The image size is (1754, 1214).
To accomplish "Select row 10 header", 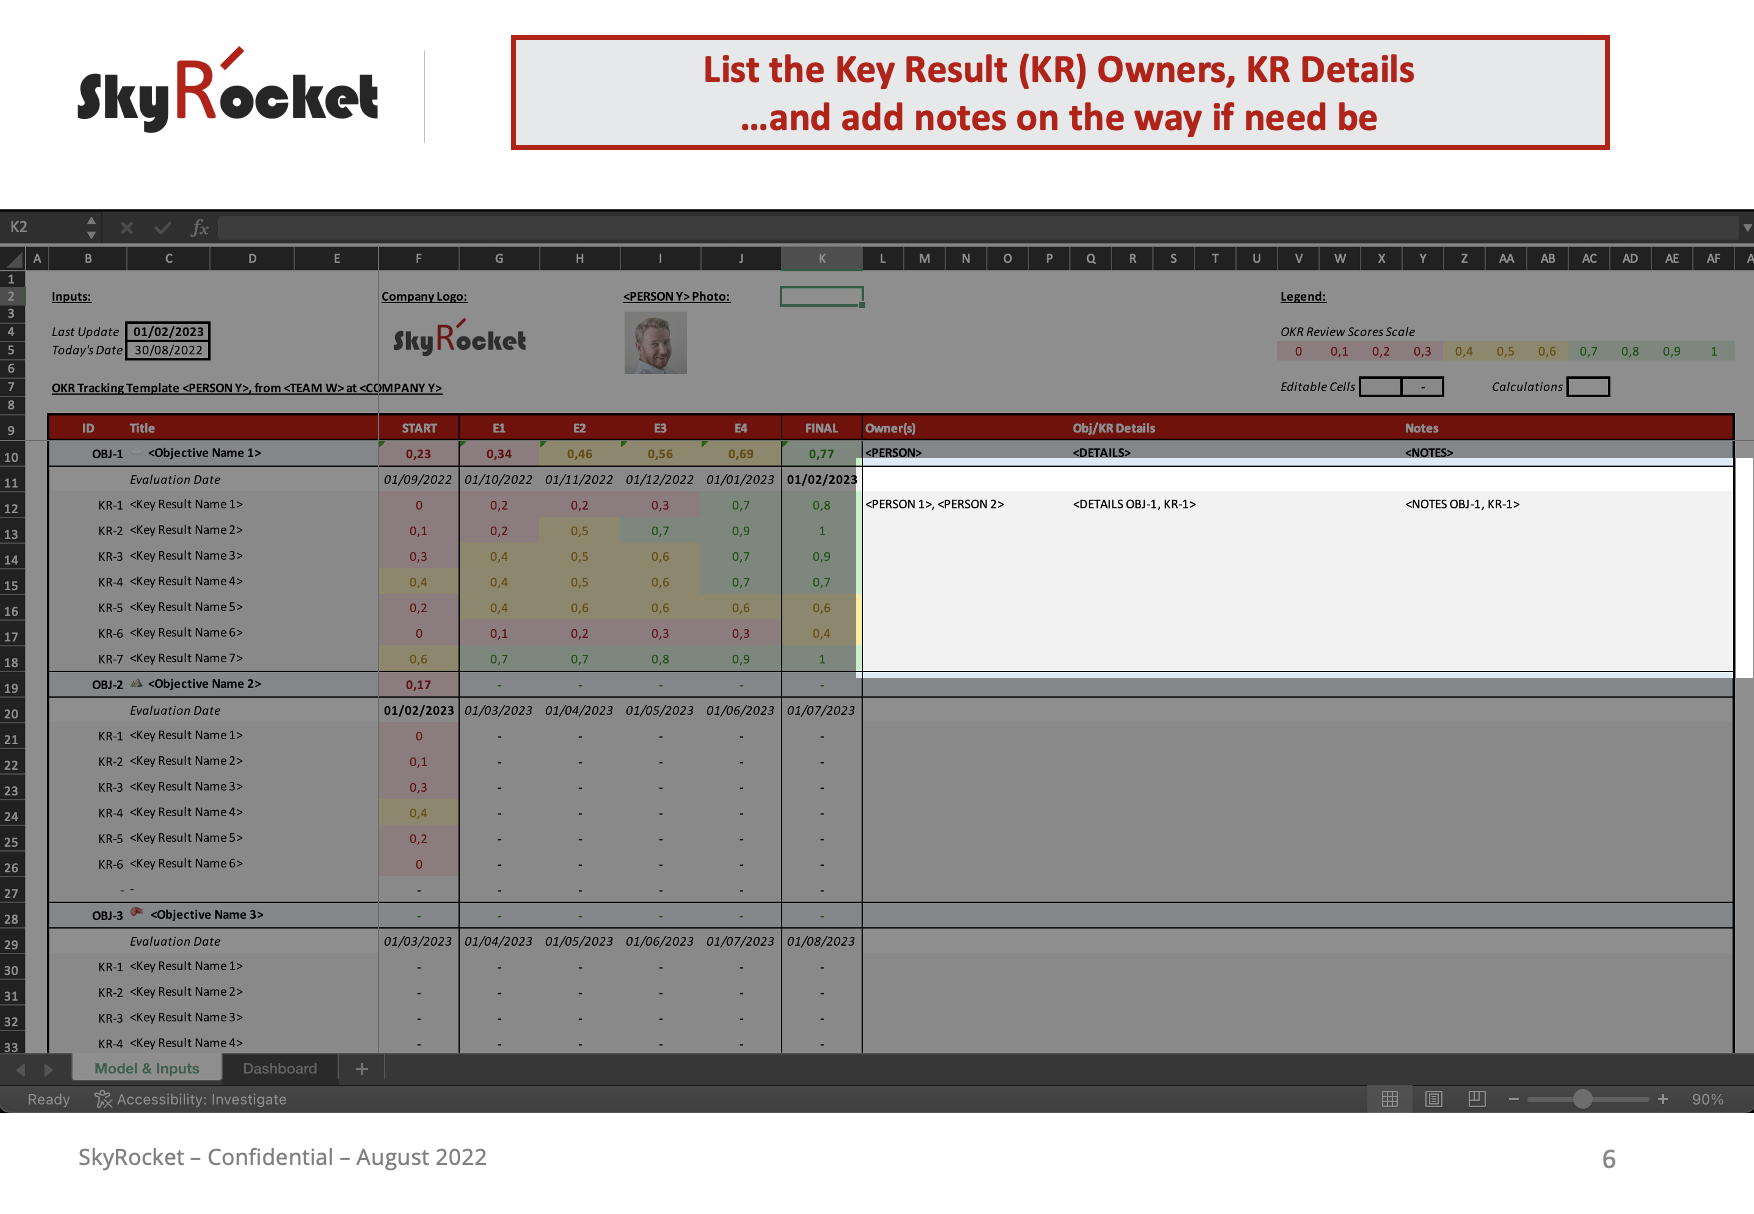I will 11,457.
